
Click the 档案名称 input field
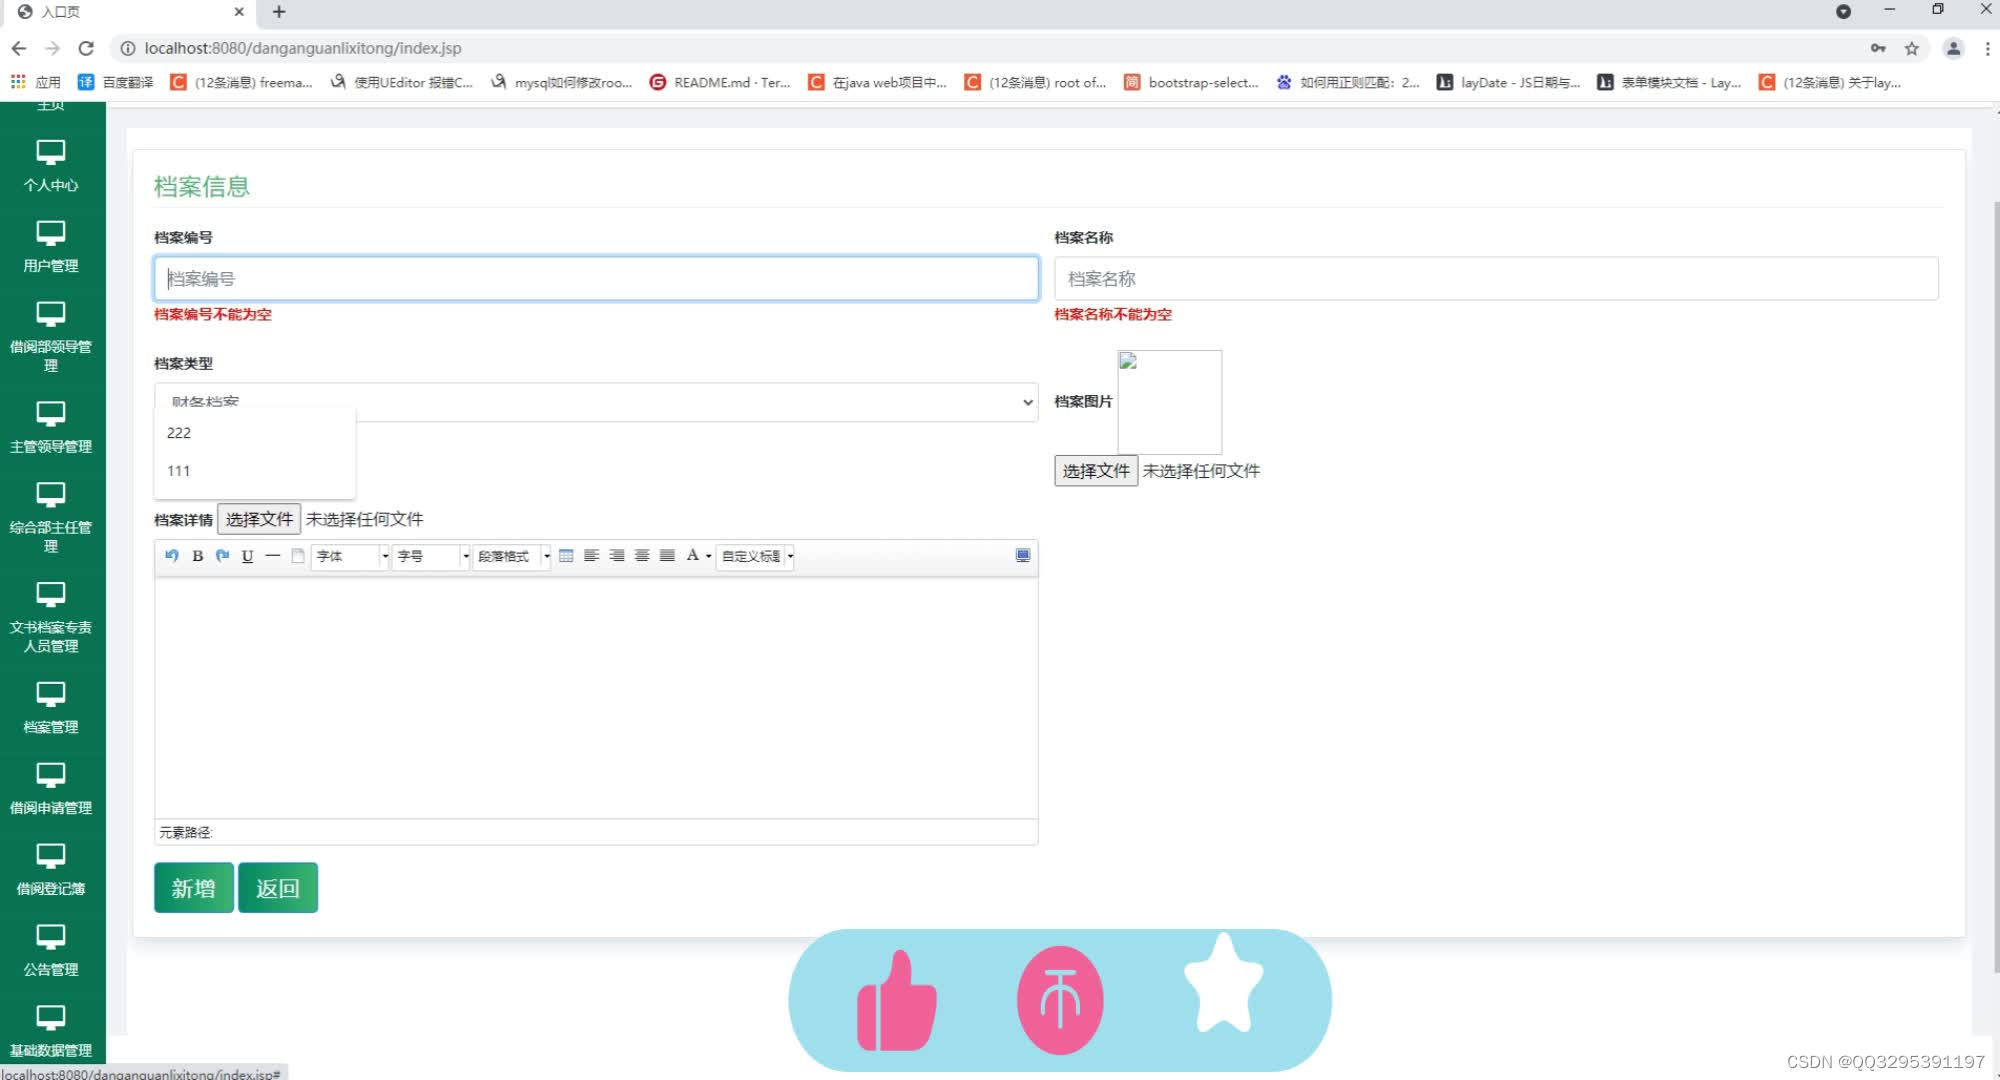[1496, 278]
